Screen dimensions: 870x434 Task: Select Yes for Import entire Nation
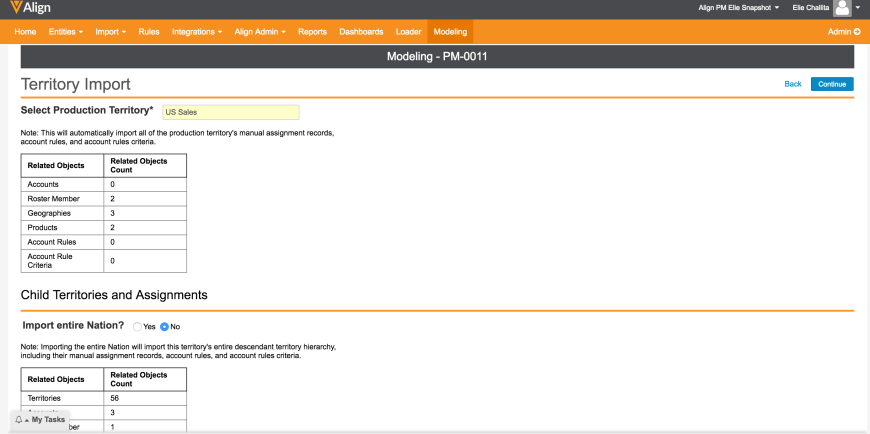138,327
